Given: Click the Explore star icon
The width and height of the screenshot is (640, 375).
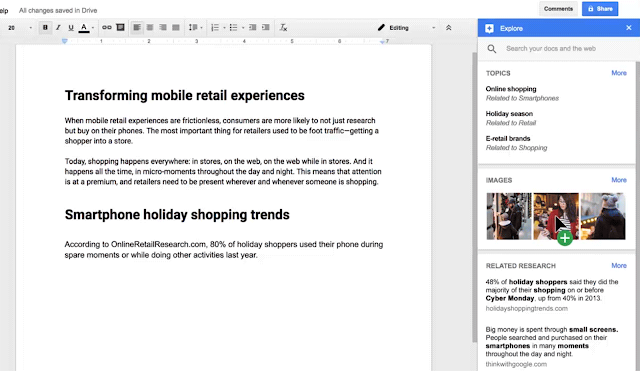Looking at the screenshot, I should point(489,28).
